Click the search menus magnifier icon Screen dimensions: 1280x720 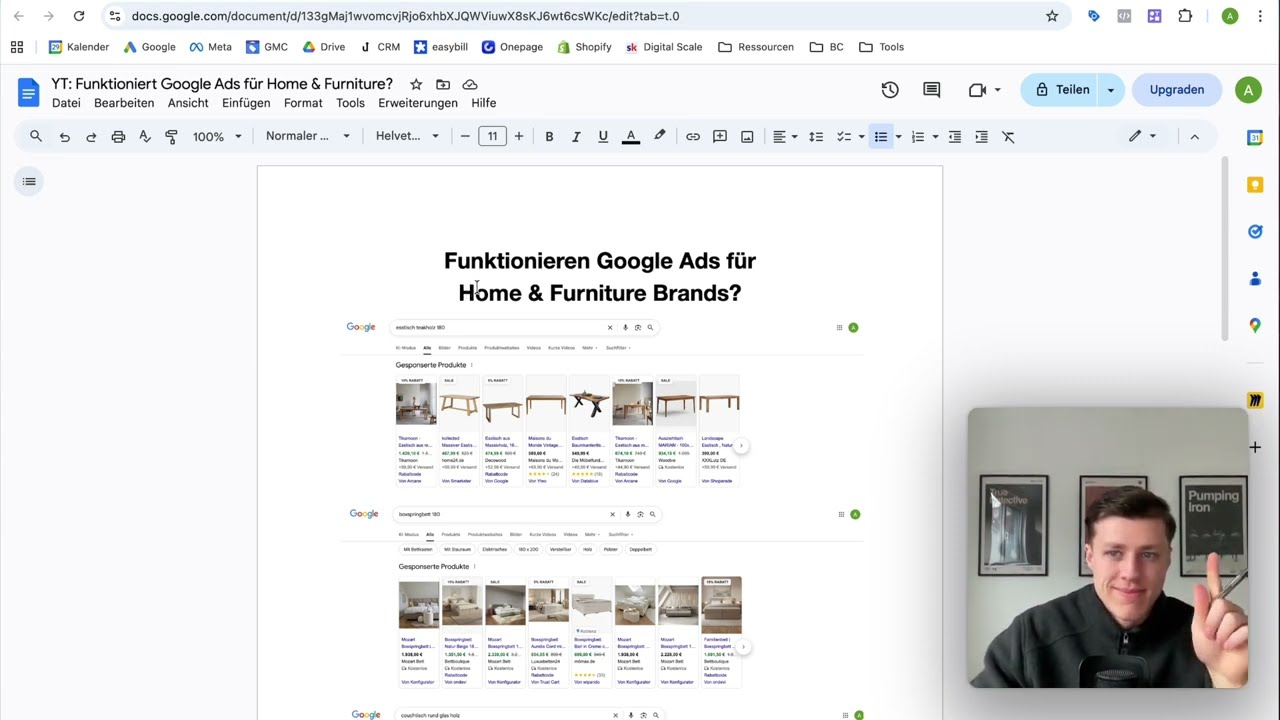point(36,136)
